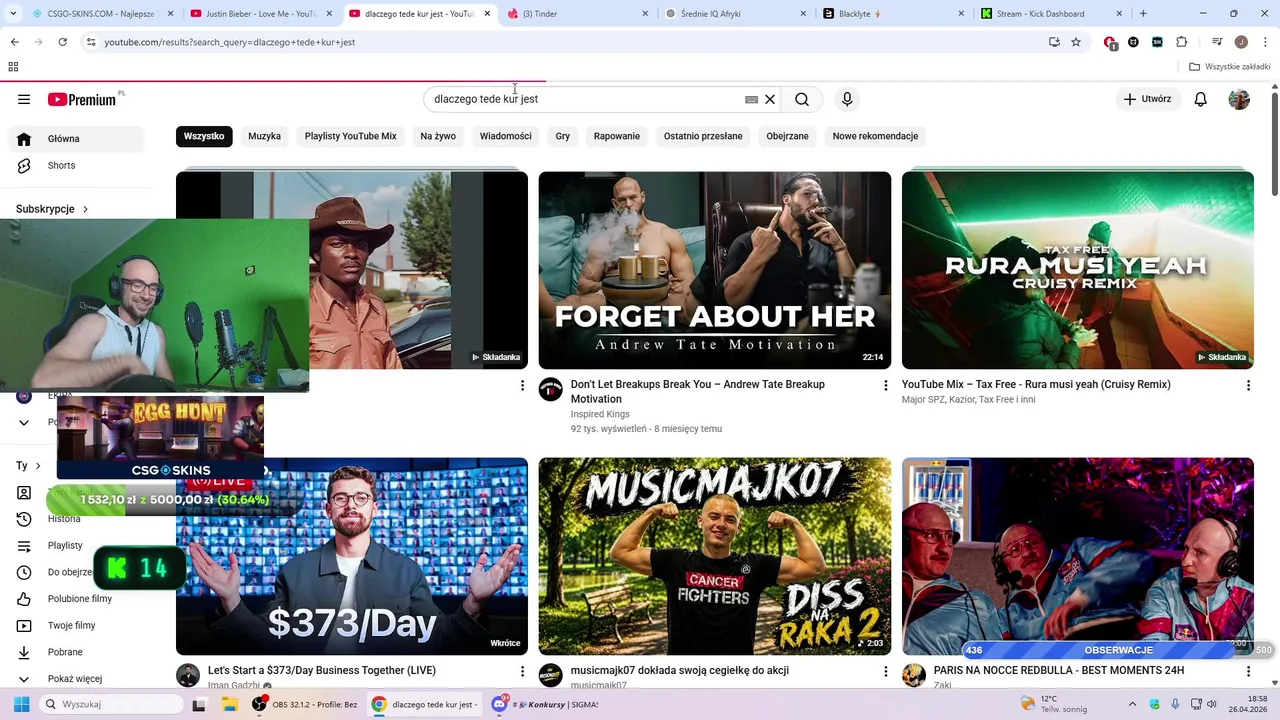The height and width of the screenshot is (720, 1280).
Task: Click the magnifier search button
Action: click(802, 99)
